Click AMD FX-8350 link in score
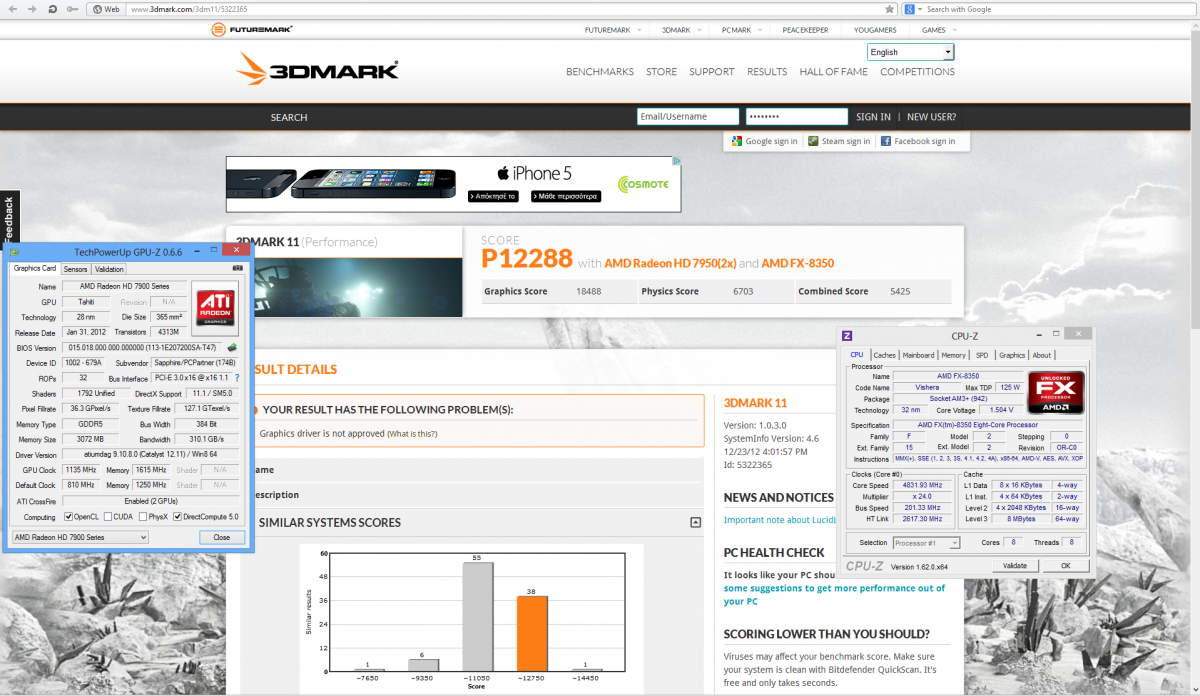This screenshot has height=696, width=1200. click(x=797, y=264)
